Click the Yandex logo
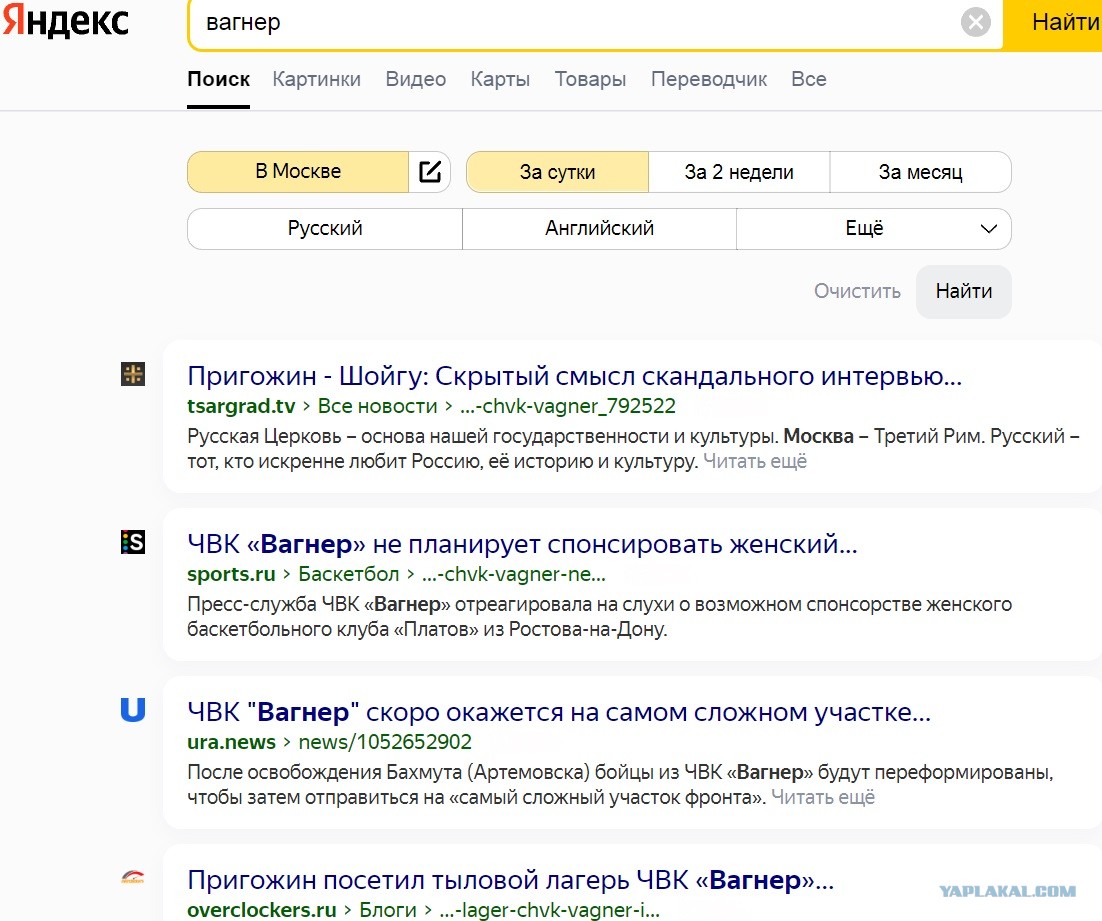 pyautogui.click(x=65, y=21)
